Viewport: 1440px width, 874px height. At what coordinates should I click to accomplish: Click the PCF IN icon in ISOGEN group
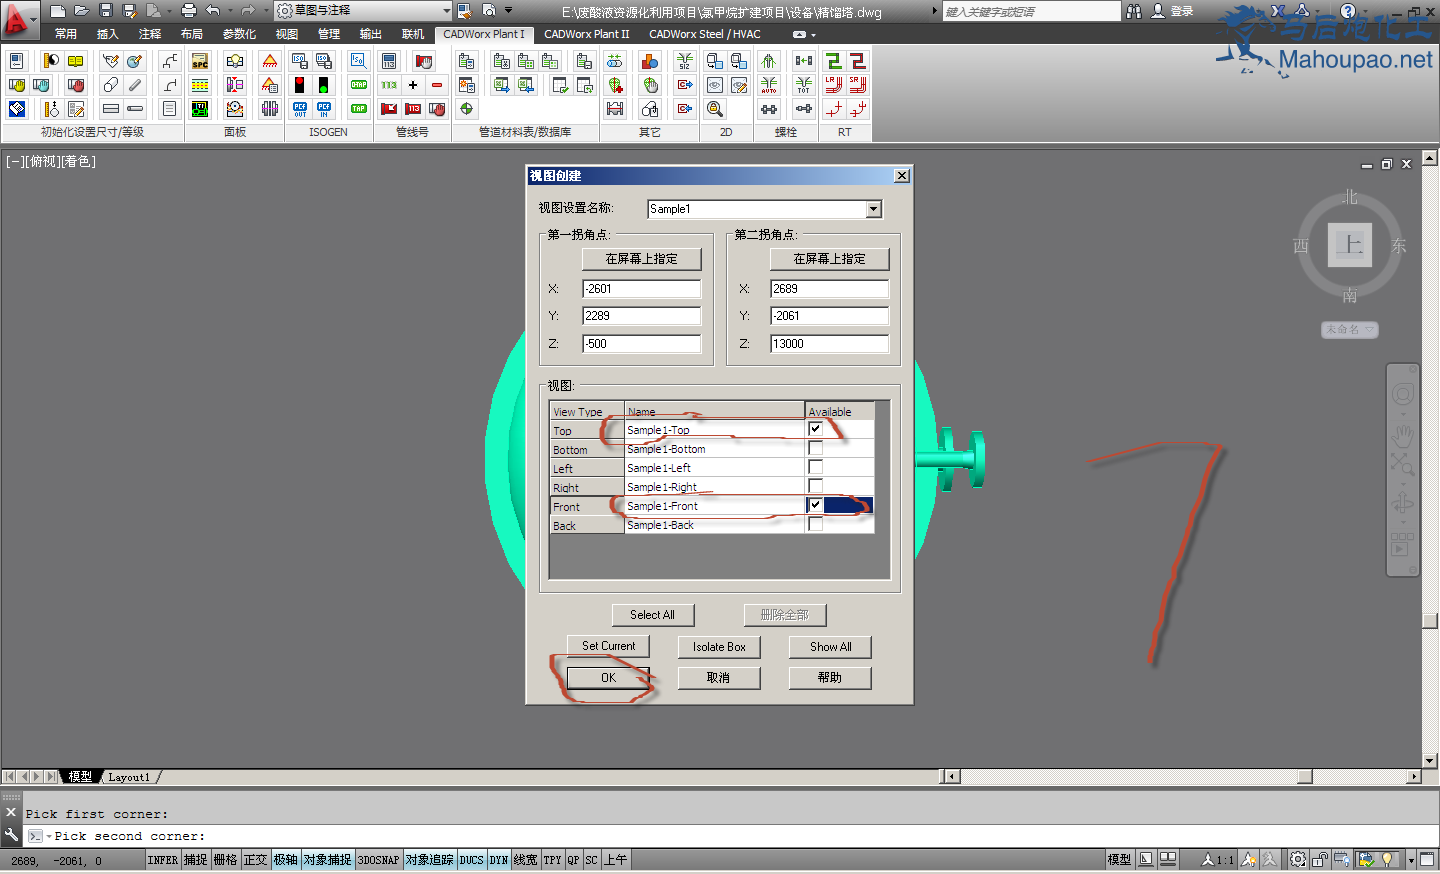323,109
